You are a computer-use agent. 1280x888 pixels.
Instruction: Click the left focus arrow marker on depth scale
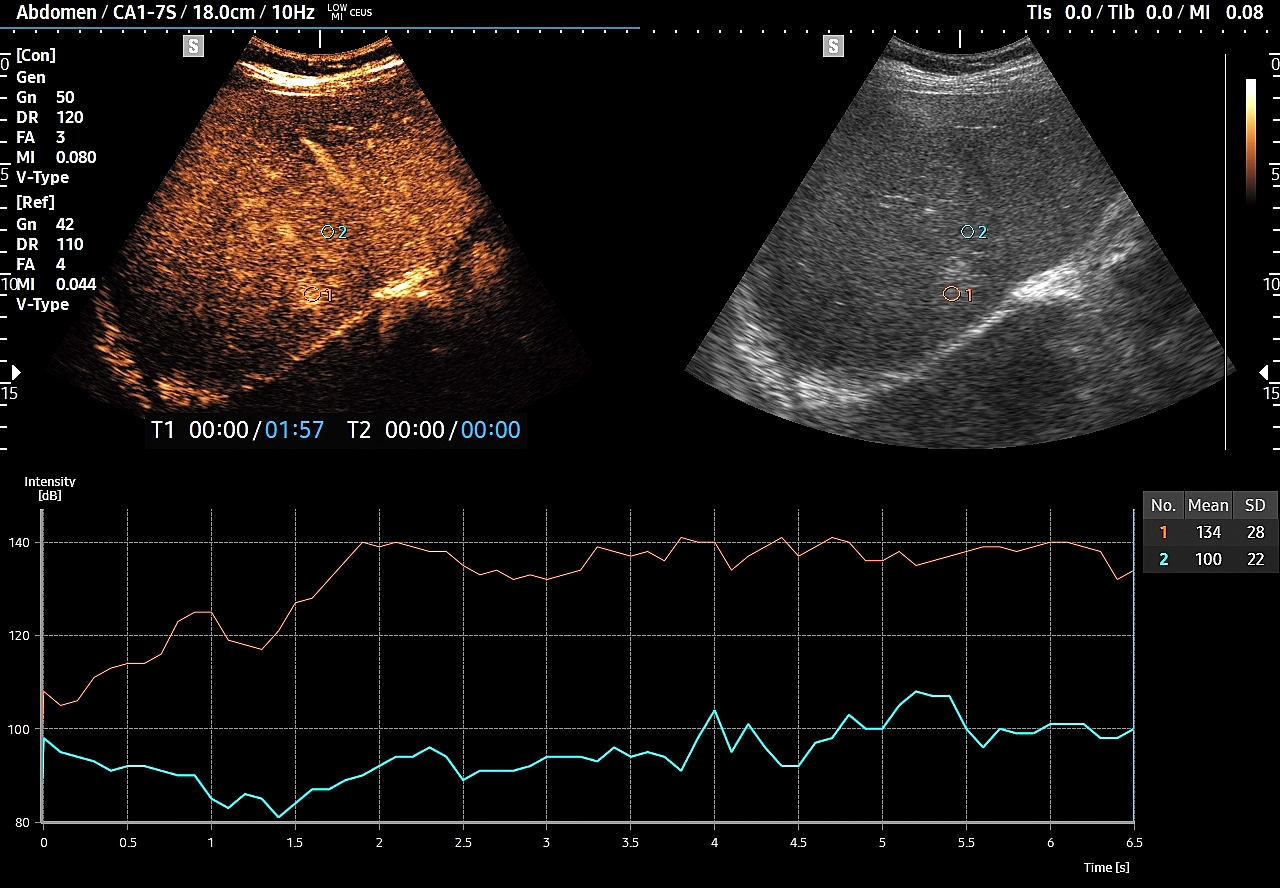click(x=14, y=373)
